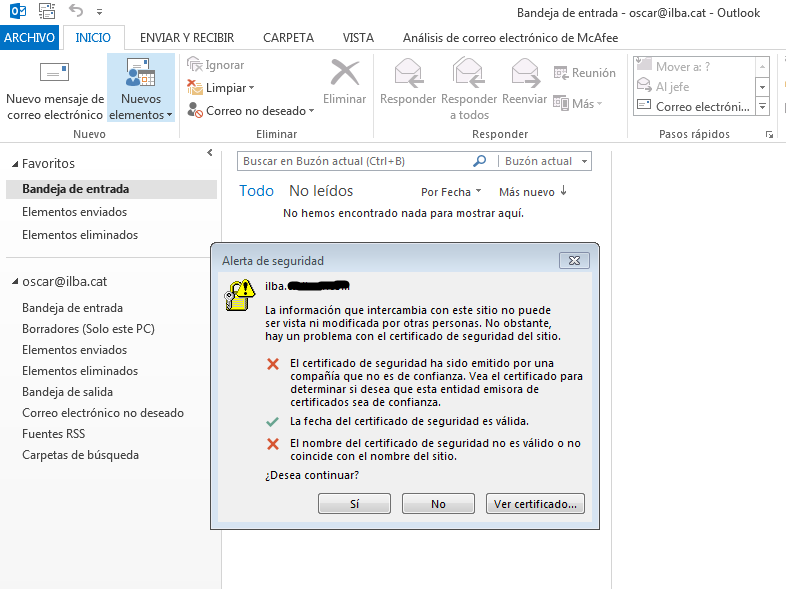This screenshot has width=786, height=589.
Task: Click the Reenviar envelope icon
Action: (525, 72)
